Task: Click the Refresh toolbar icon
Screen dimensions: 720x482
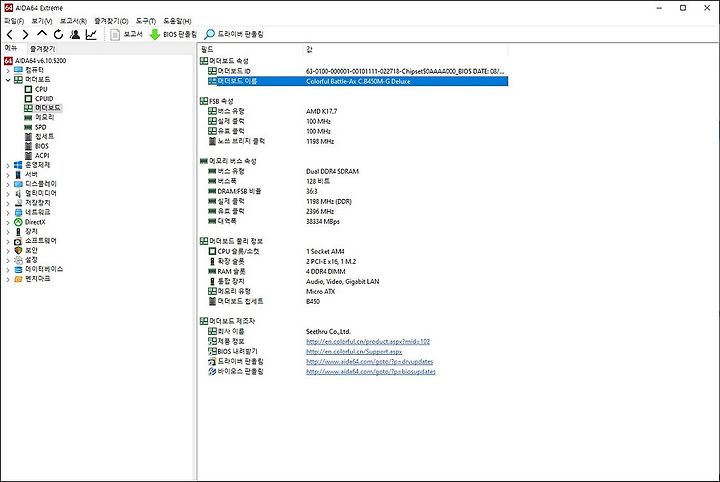Action: [x=58, y=34]
